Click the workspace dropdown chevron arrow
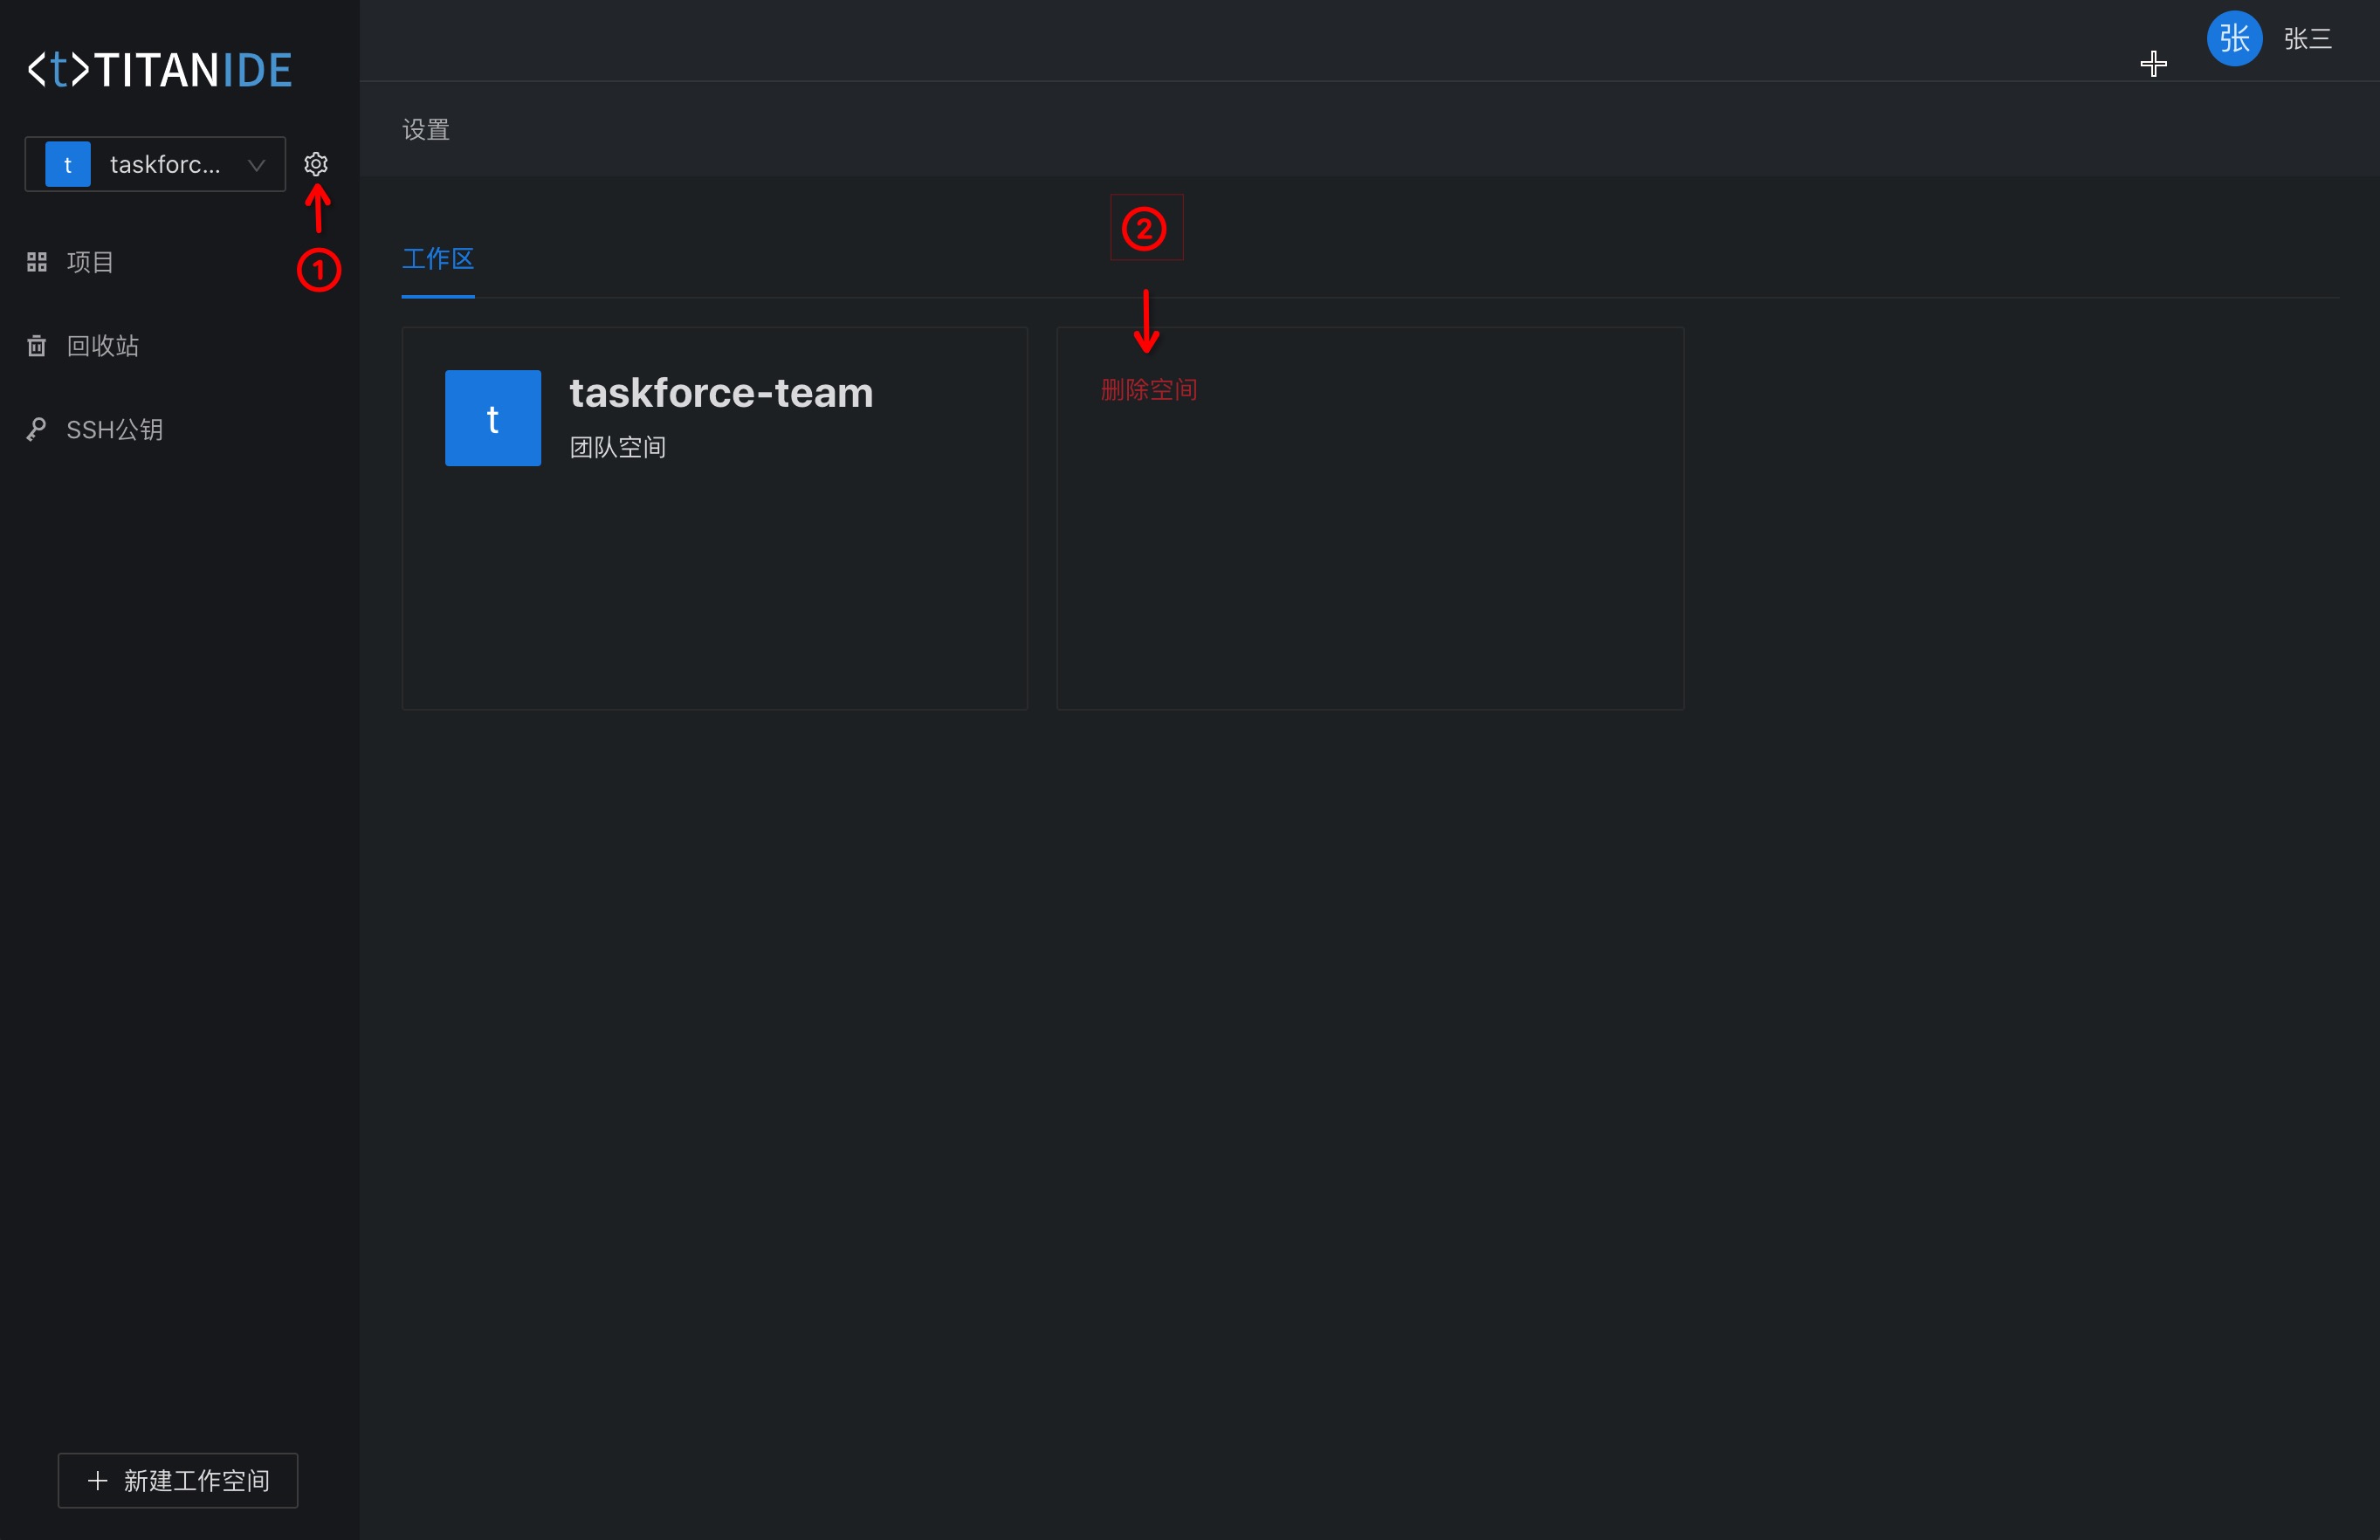 click(x=256, y=165)
